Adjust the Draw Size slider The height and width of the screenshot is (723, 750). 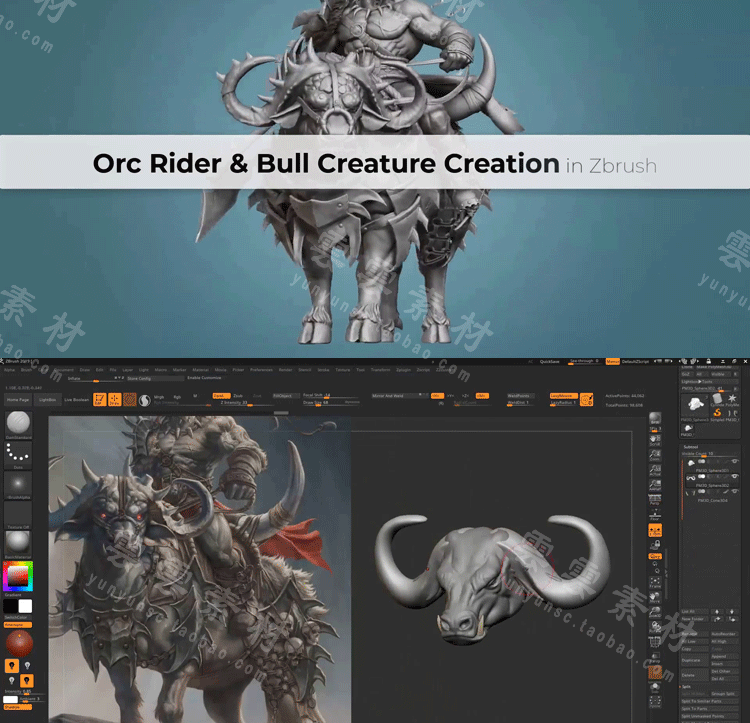(x=330, y=403)
